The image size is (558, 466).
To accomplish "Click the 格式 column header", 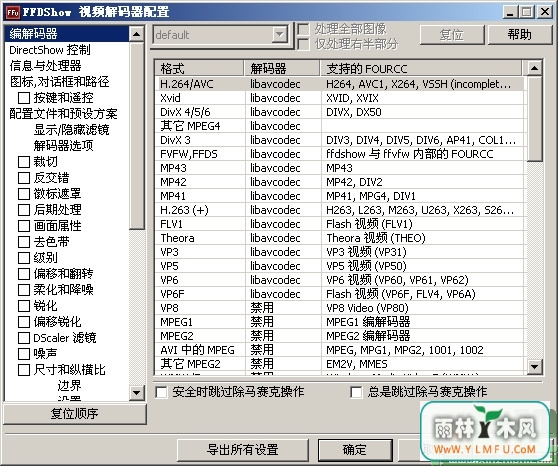I will 199,68.
